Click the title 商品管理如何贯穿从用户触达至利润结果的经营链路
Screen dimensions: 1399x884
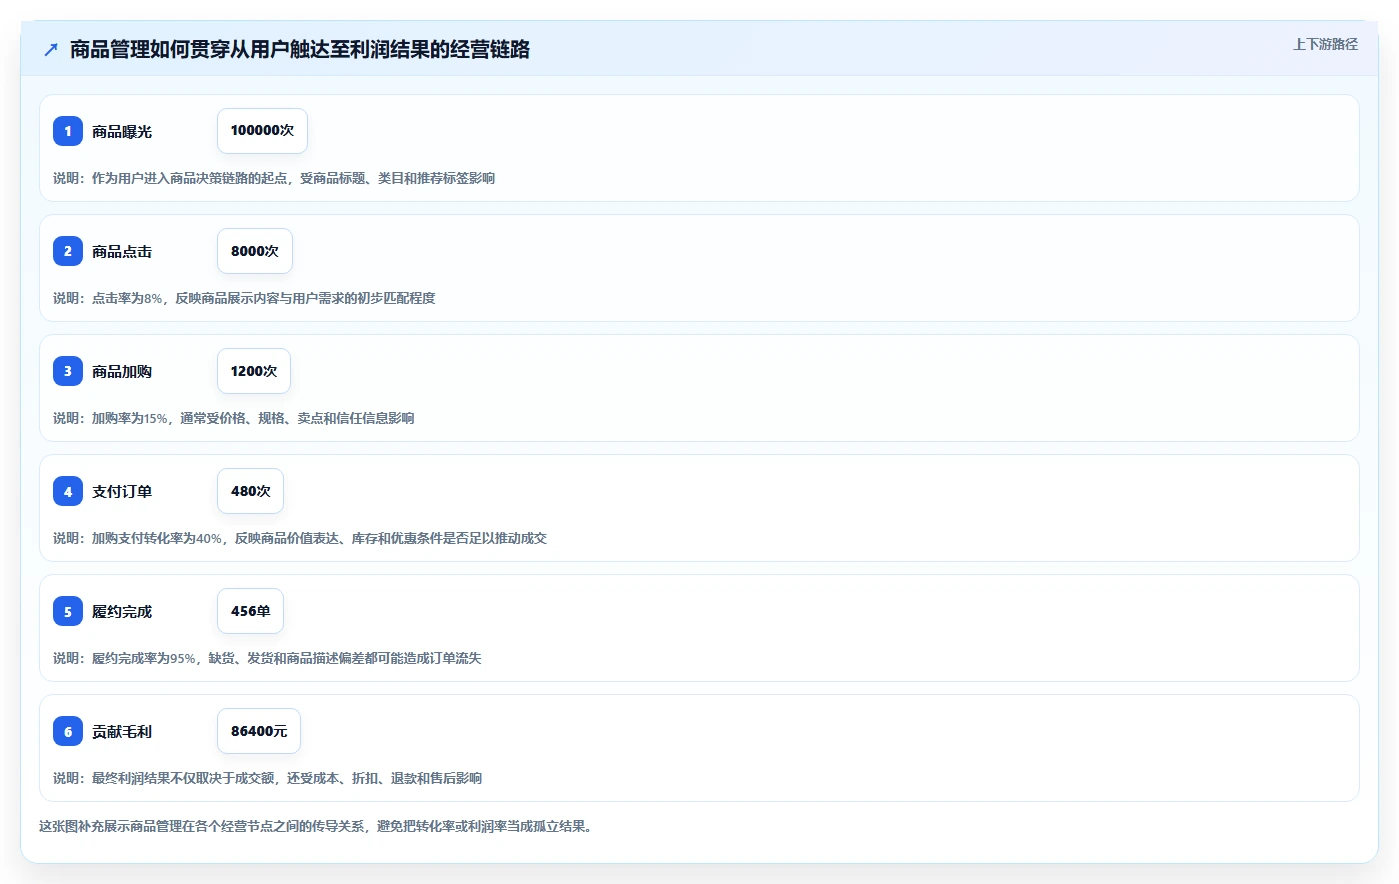tap(300, 49)
